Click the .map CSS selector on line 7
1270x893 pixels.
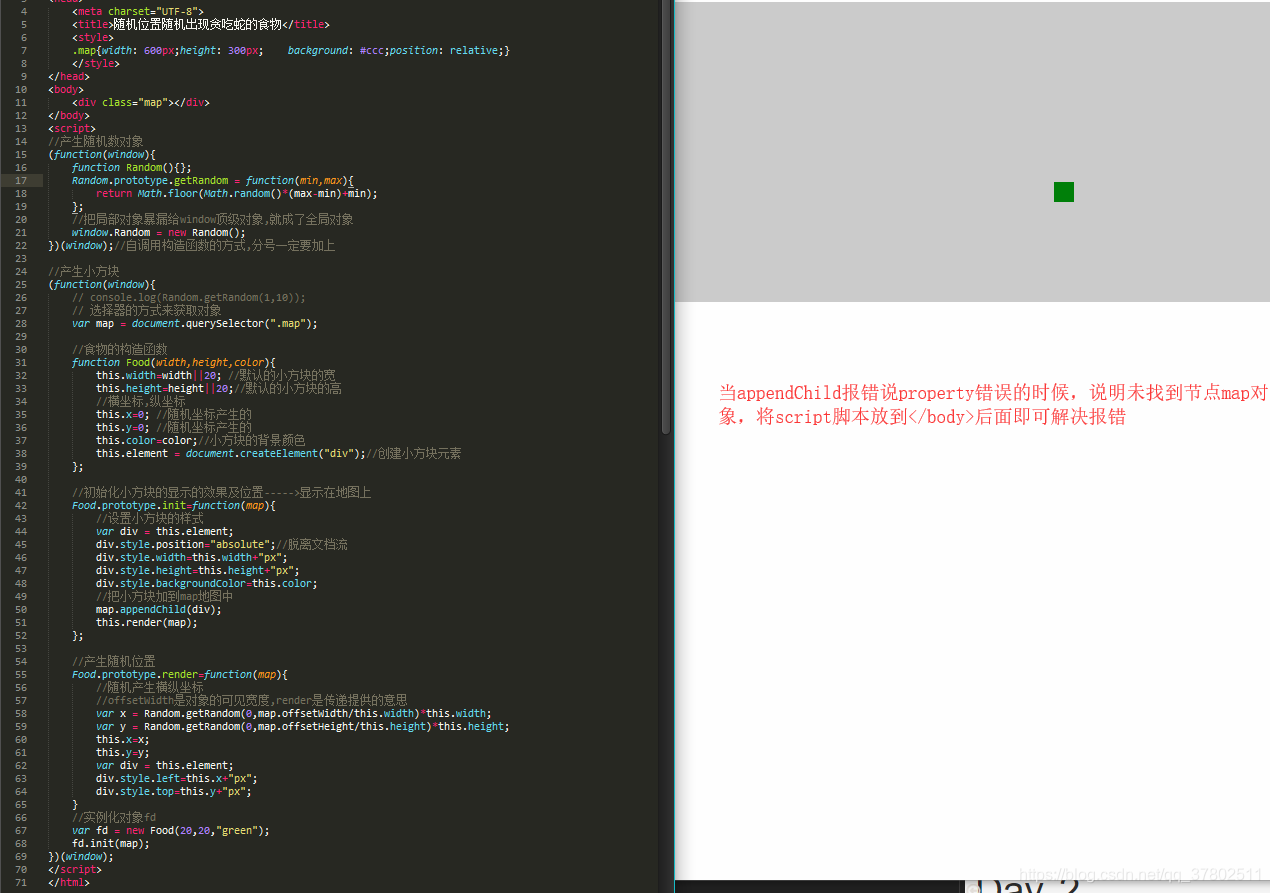(89, 50)
